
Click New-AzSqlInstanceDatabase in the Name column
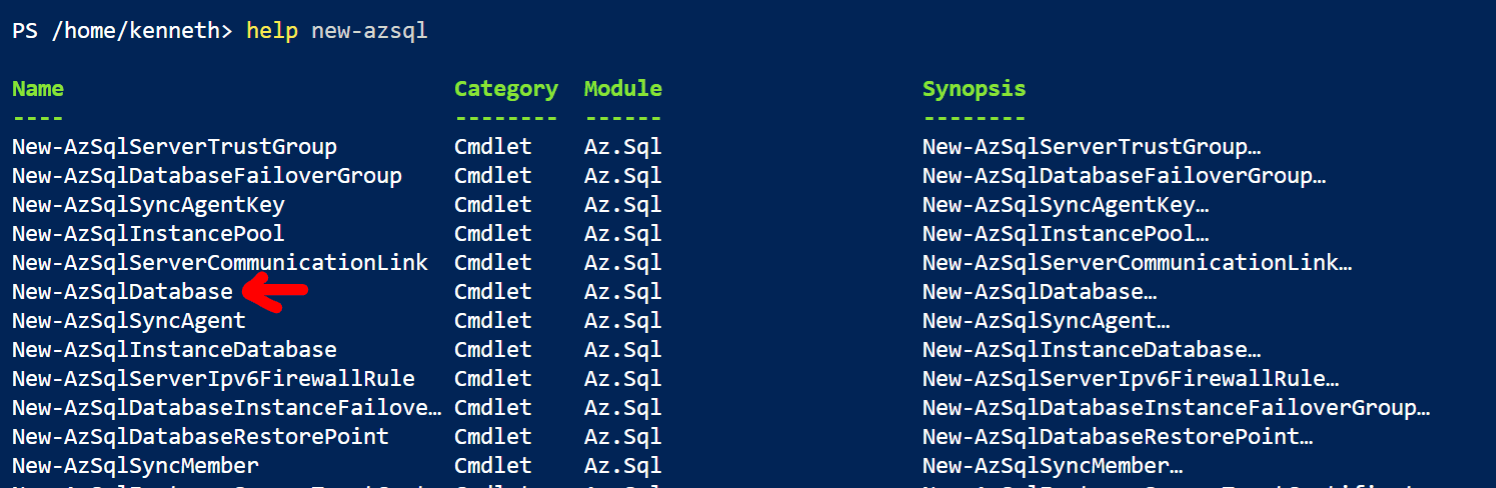coord(174,350)
